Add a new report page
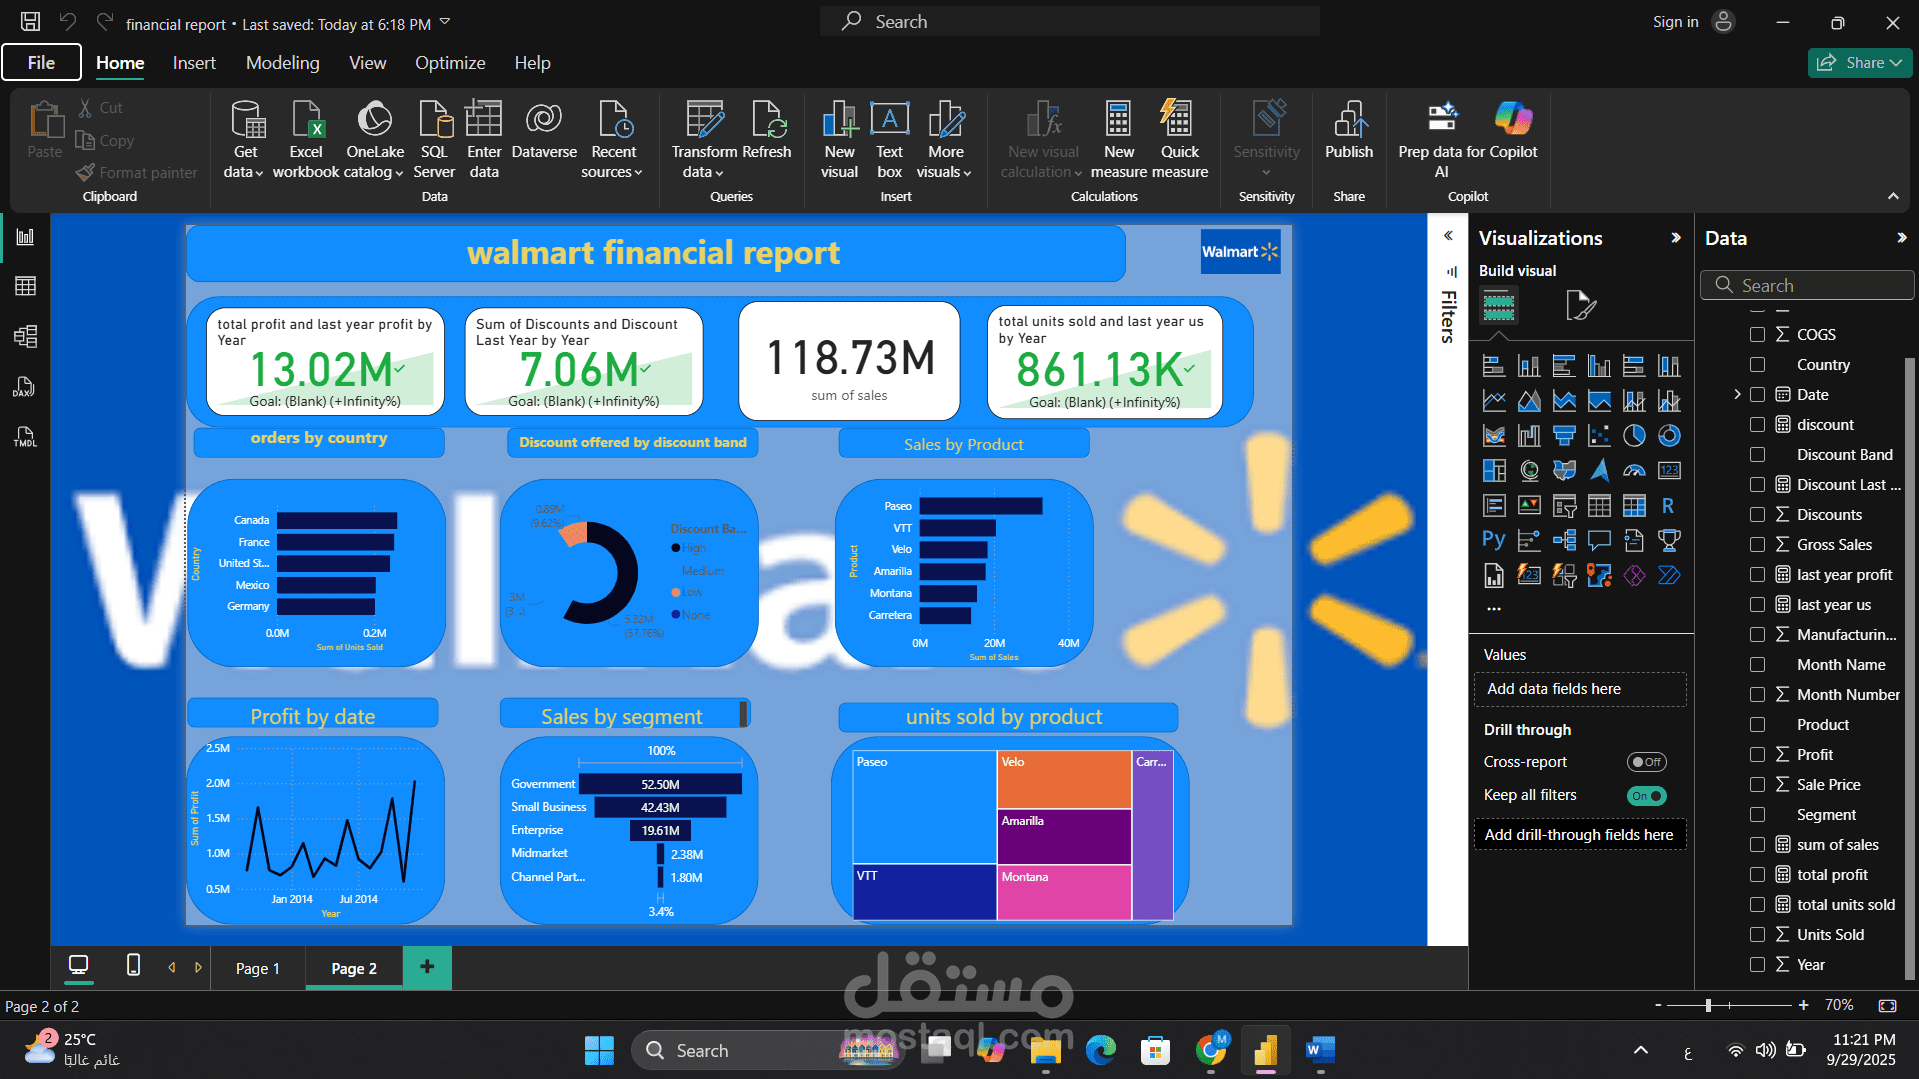 pos(427,967)
